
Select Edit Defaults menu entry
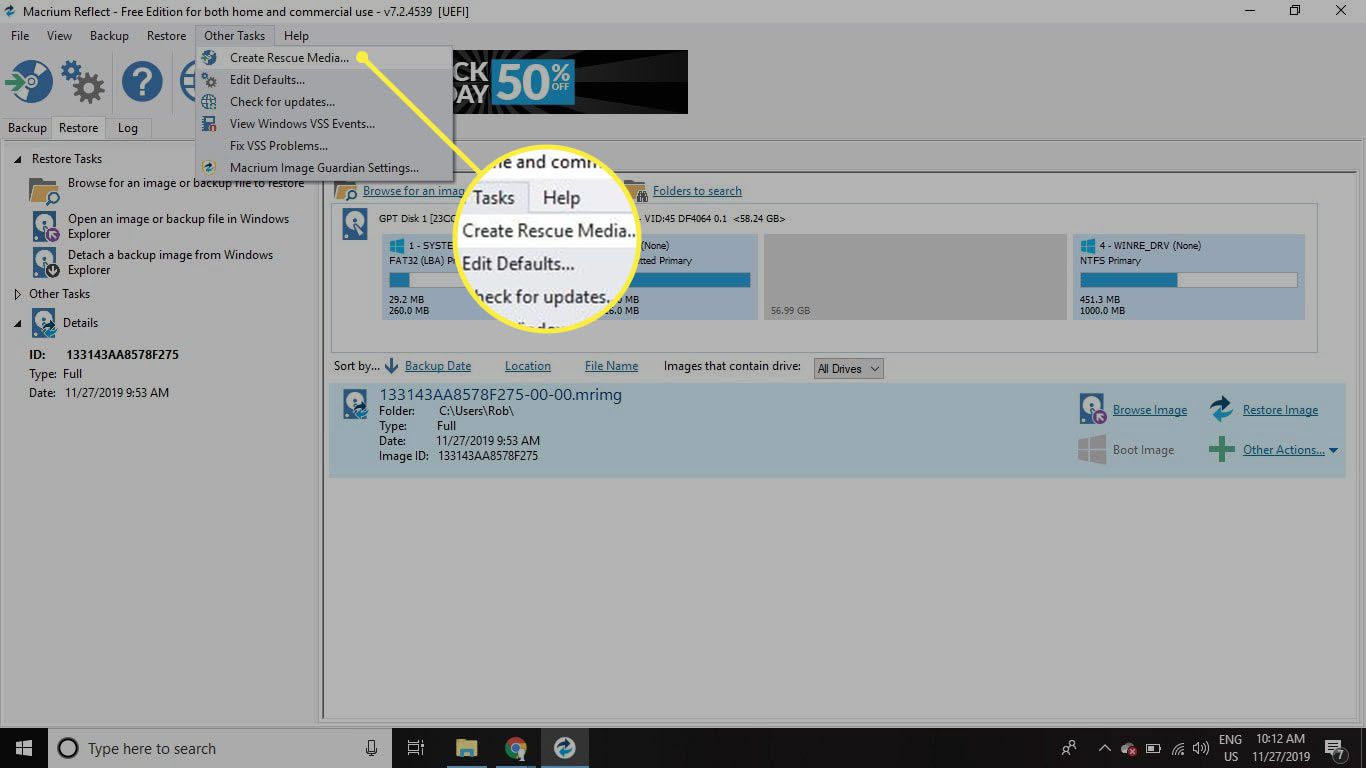[324, 80]
